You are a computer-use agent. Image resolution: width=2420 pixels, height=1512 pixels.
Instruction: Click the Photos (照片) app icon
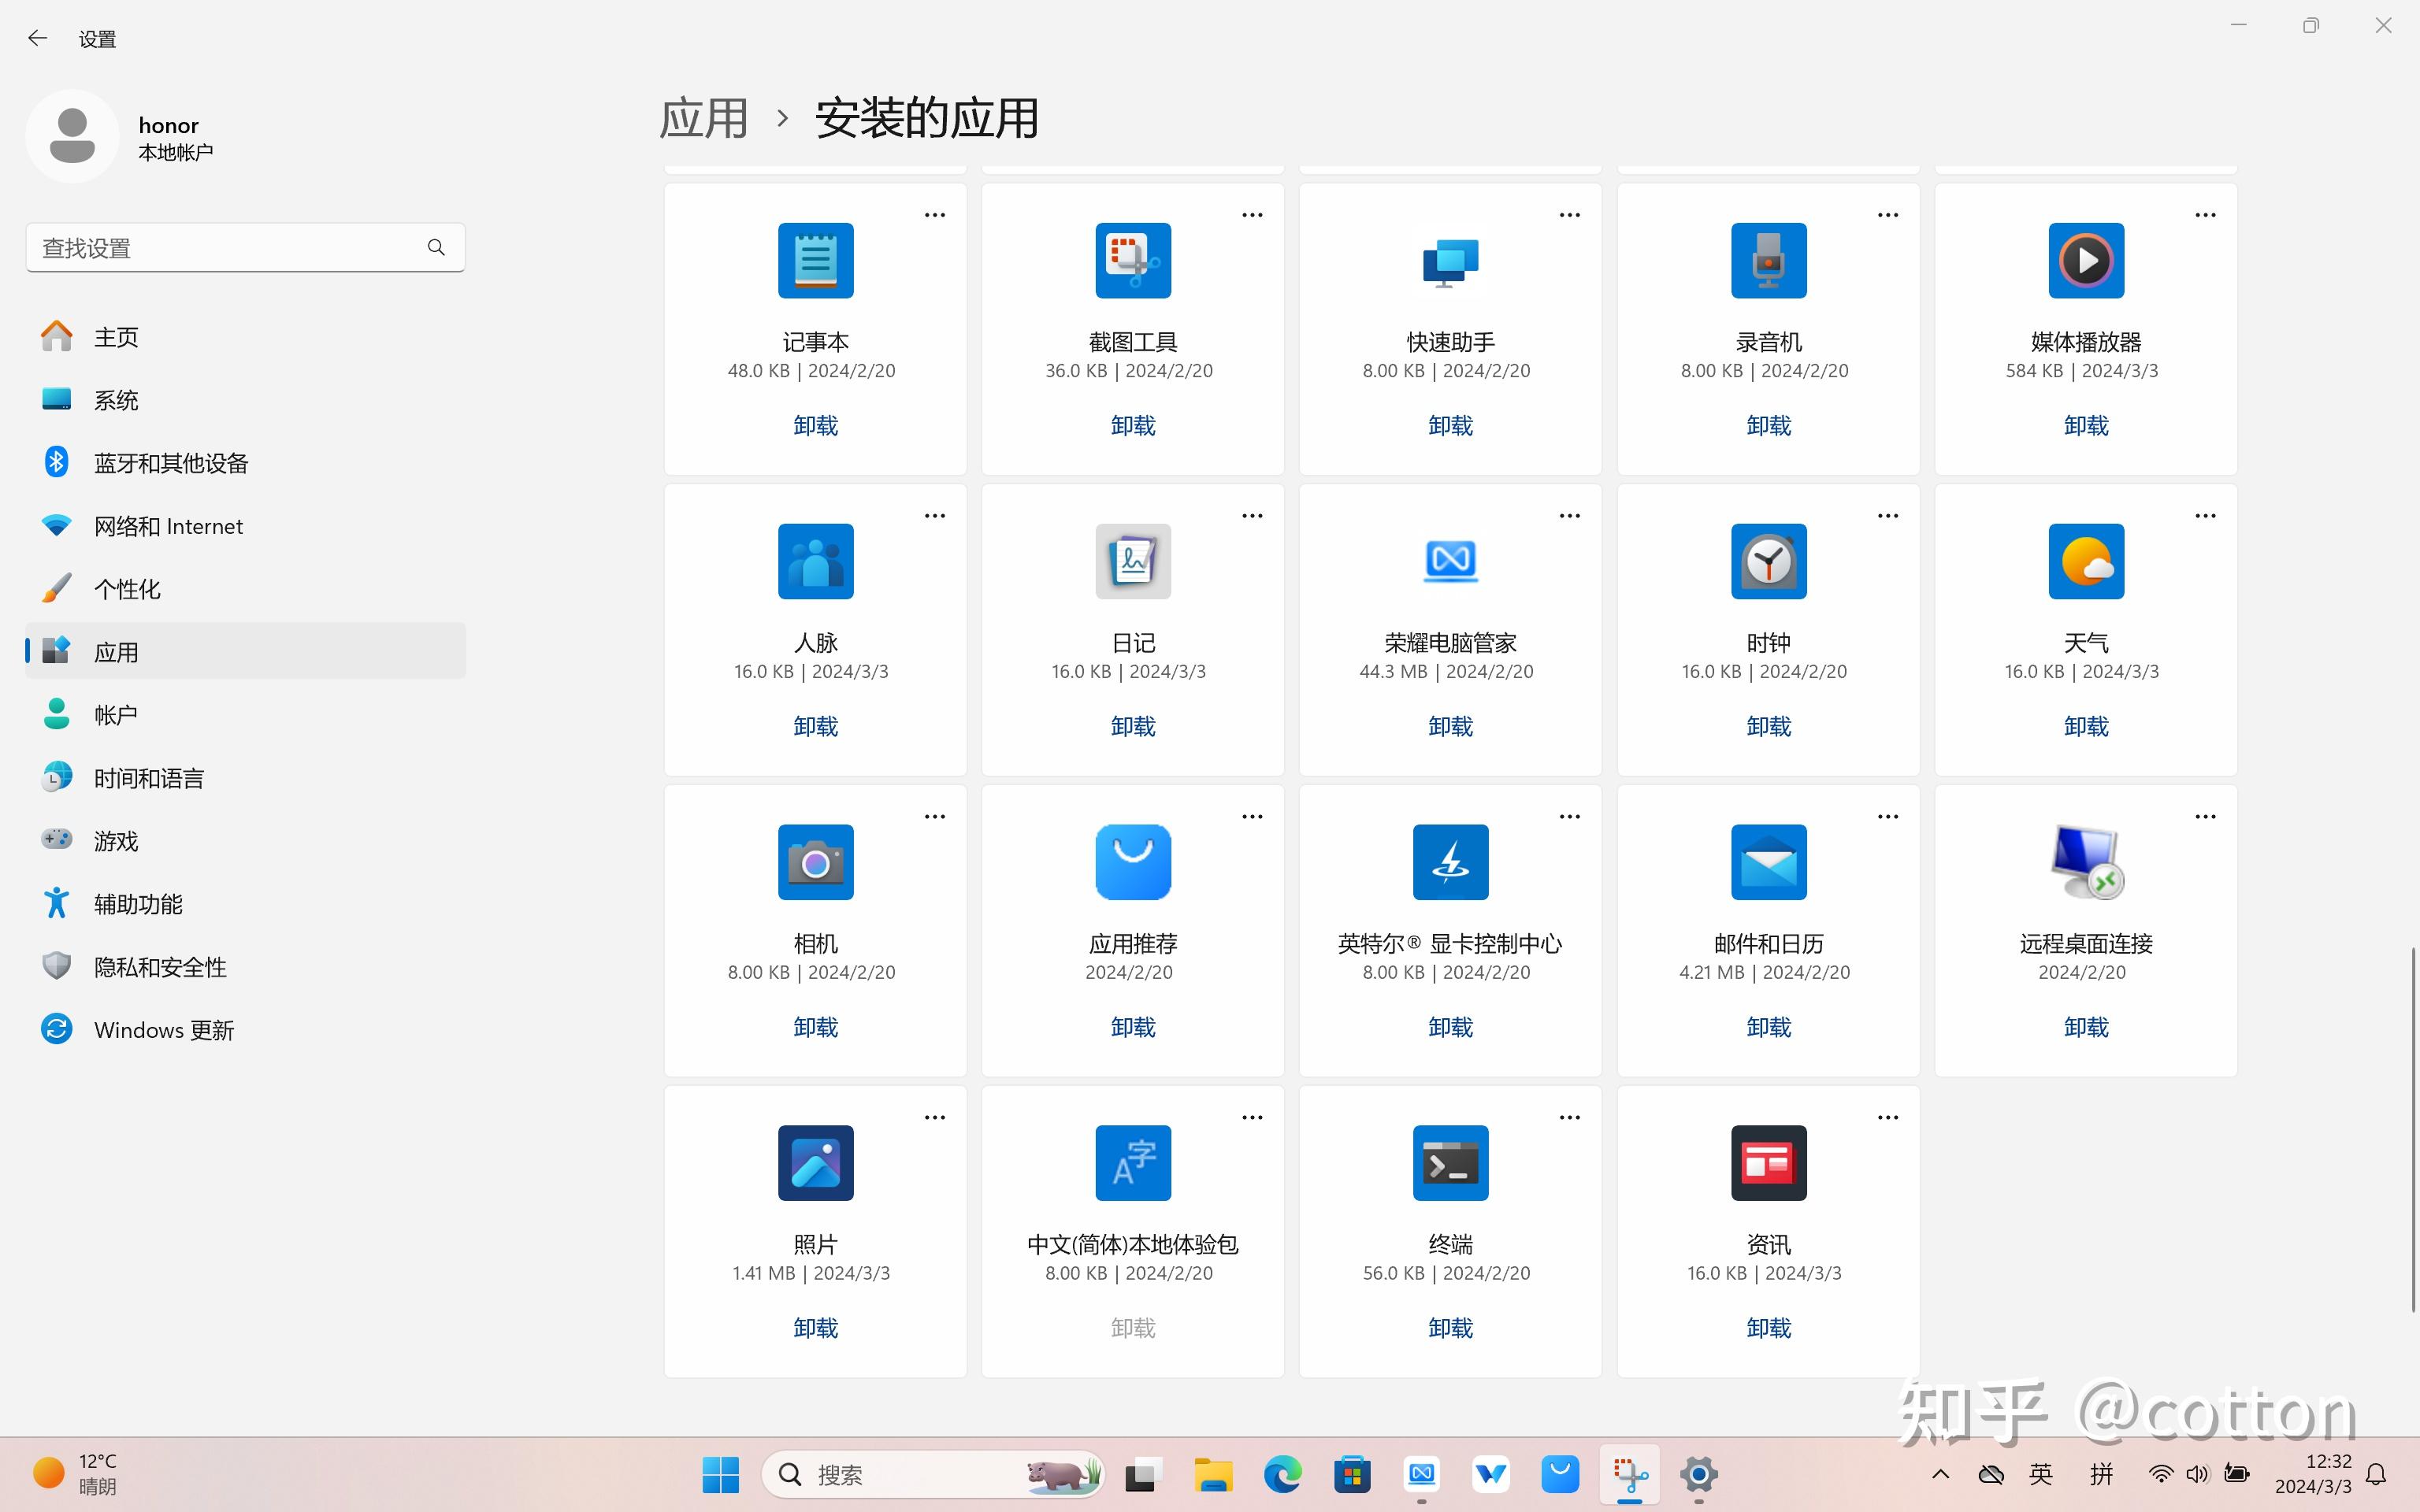tap(815, 1163)
